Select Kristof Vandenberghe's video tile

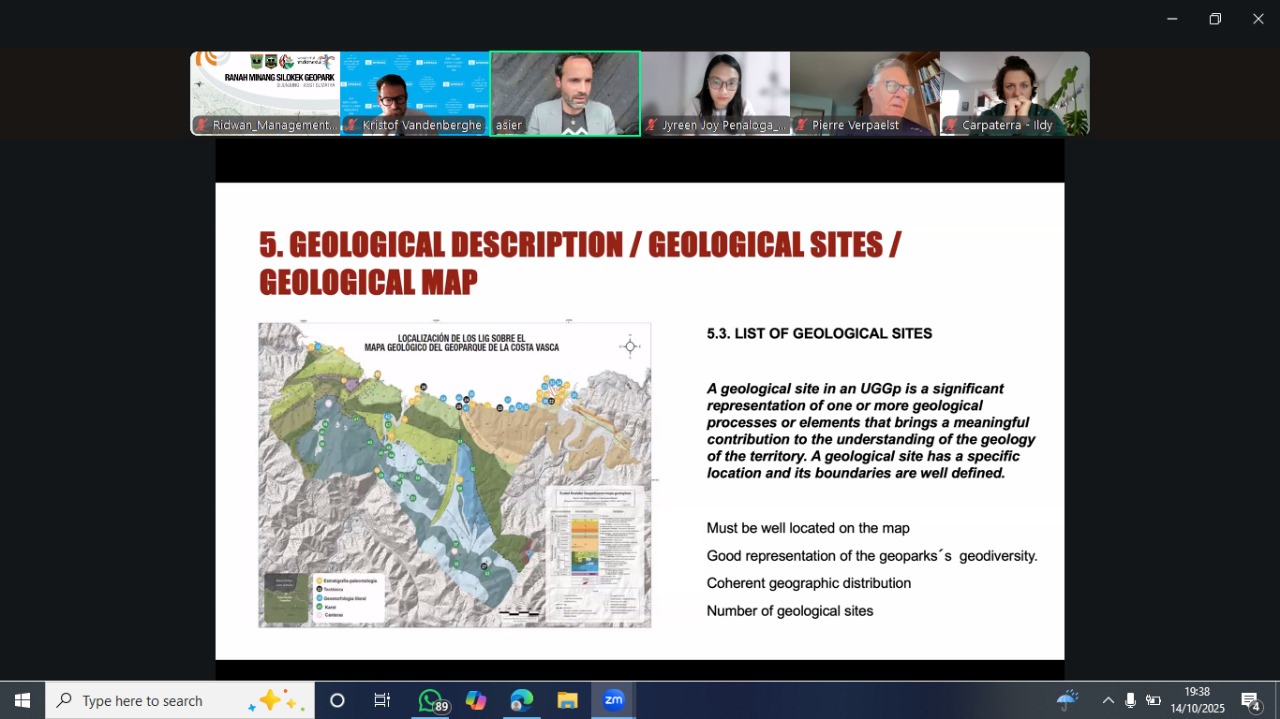click(x=415, y=92)
